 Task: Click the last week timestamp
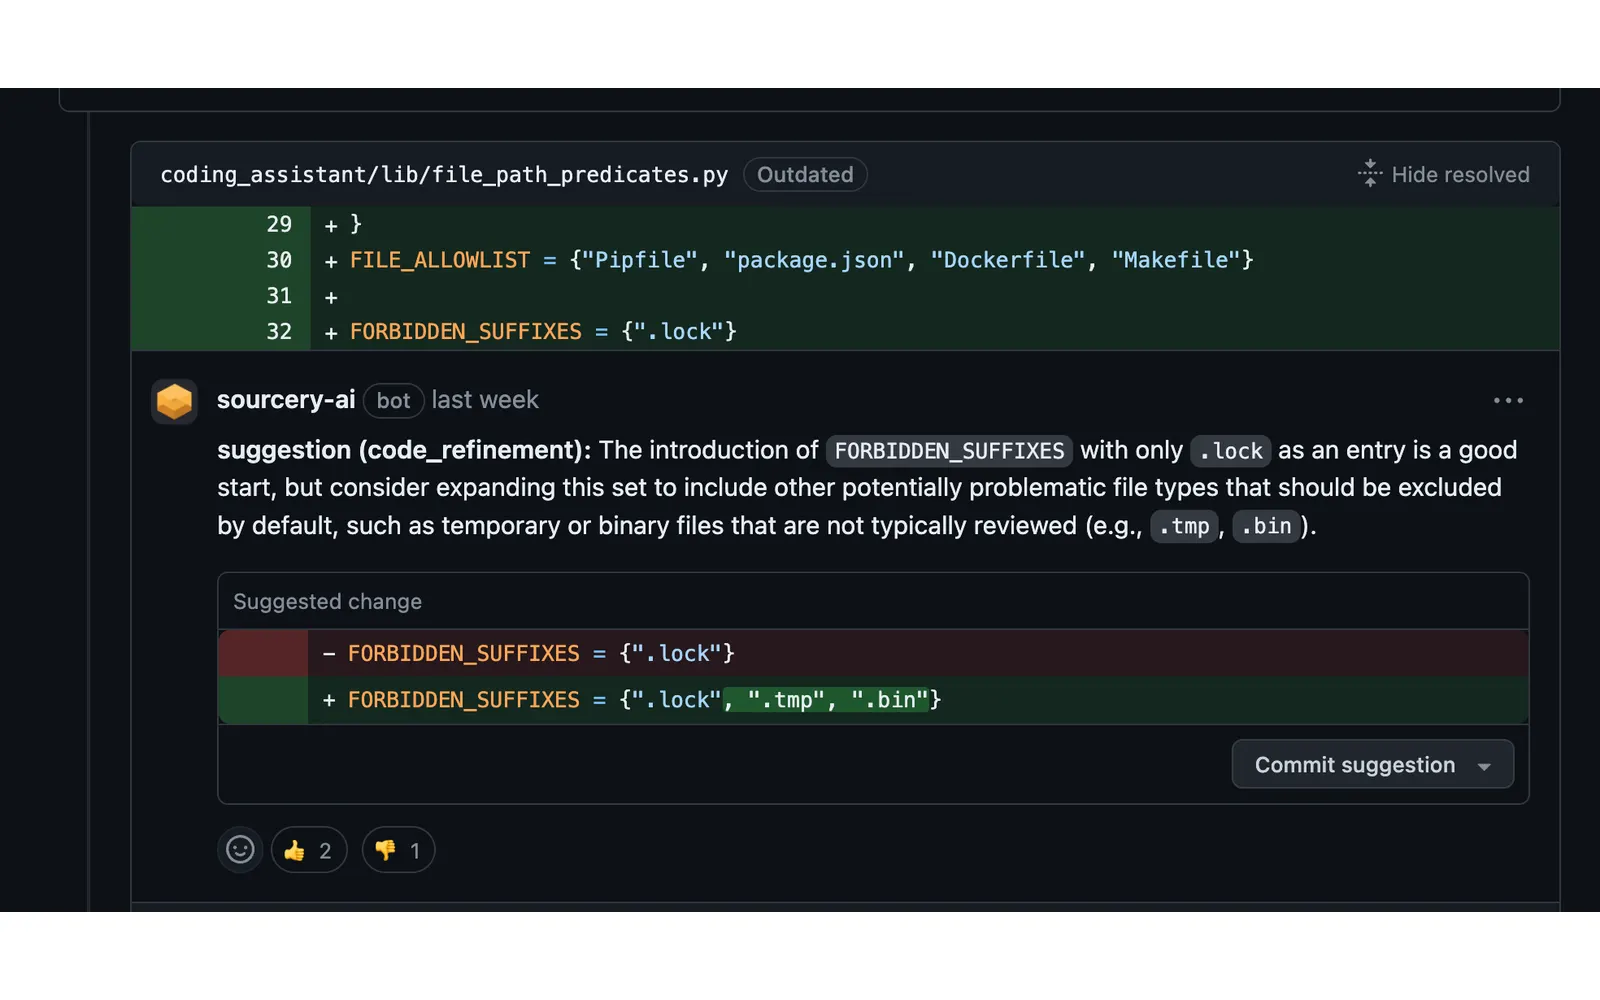coord(485,400)
